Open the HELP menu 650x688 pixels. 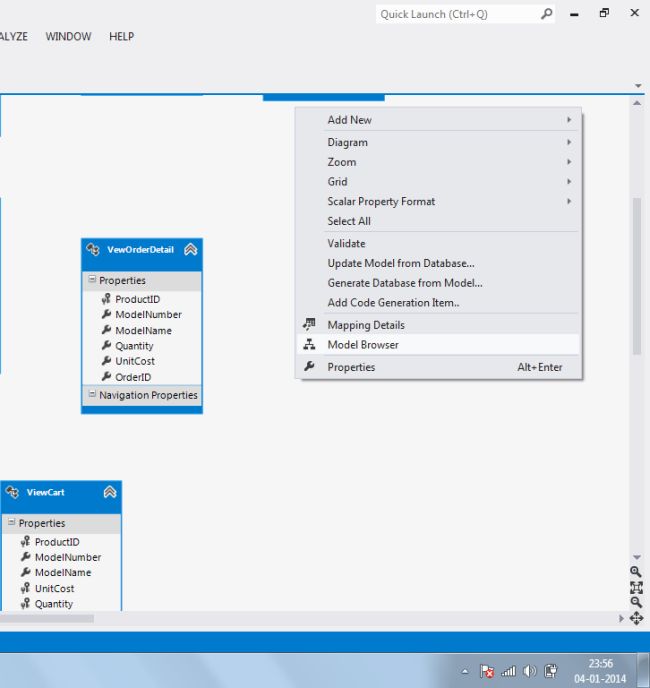click(x=122, y=36)
